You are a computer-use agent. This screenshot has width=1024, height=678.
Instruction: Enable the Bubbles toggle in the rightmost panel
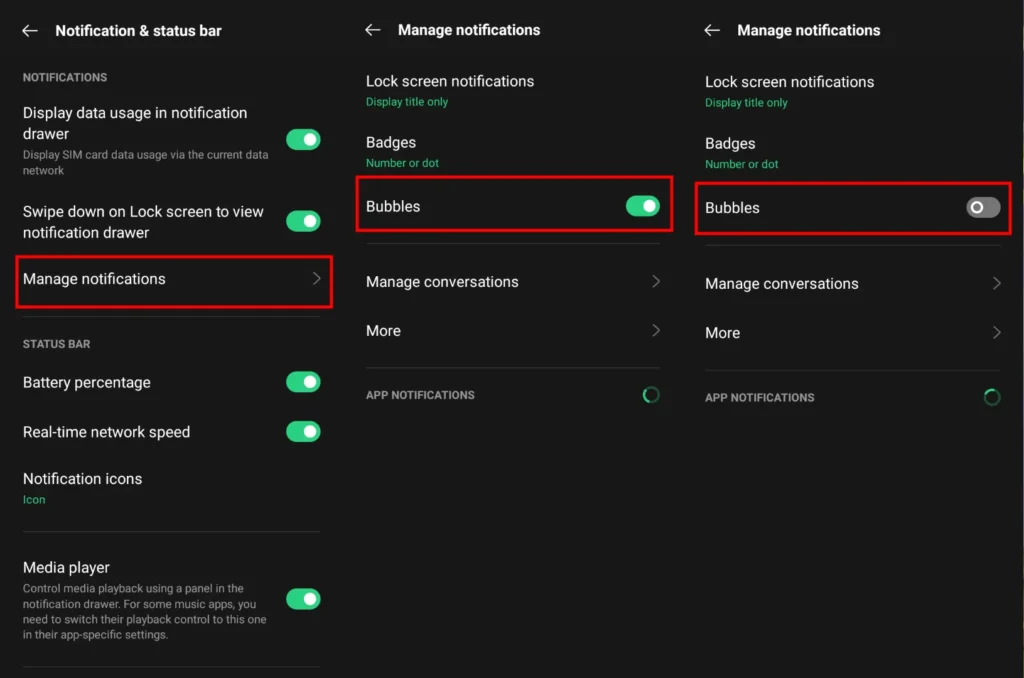click(981, 208)
